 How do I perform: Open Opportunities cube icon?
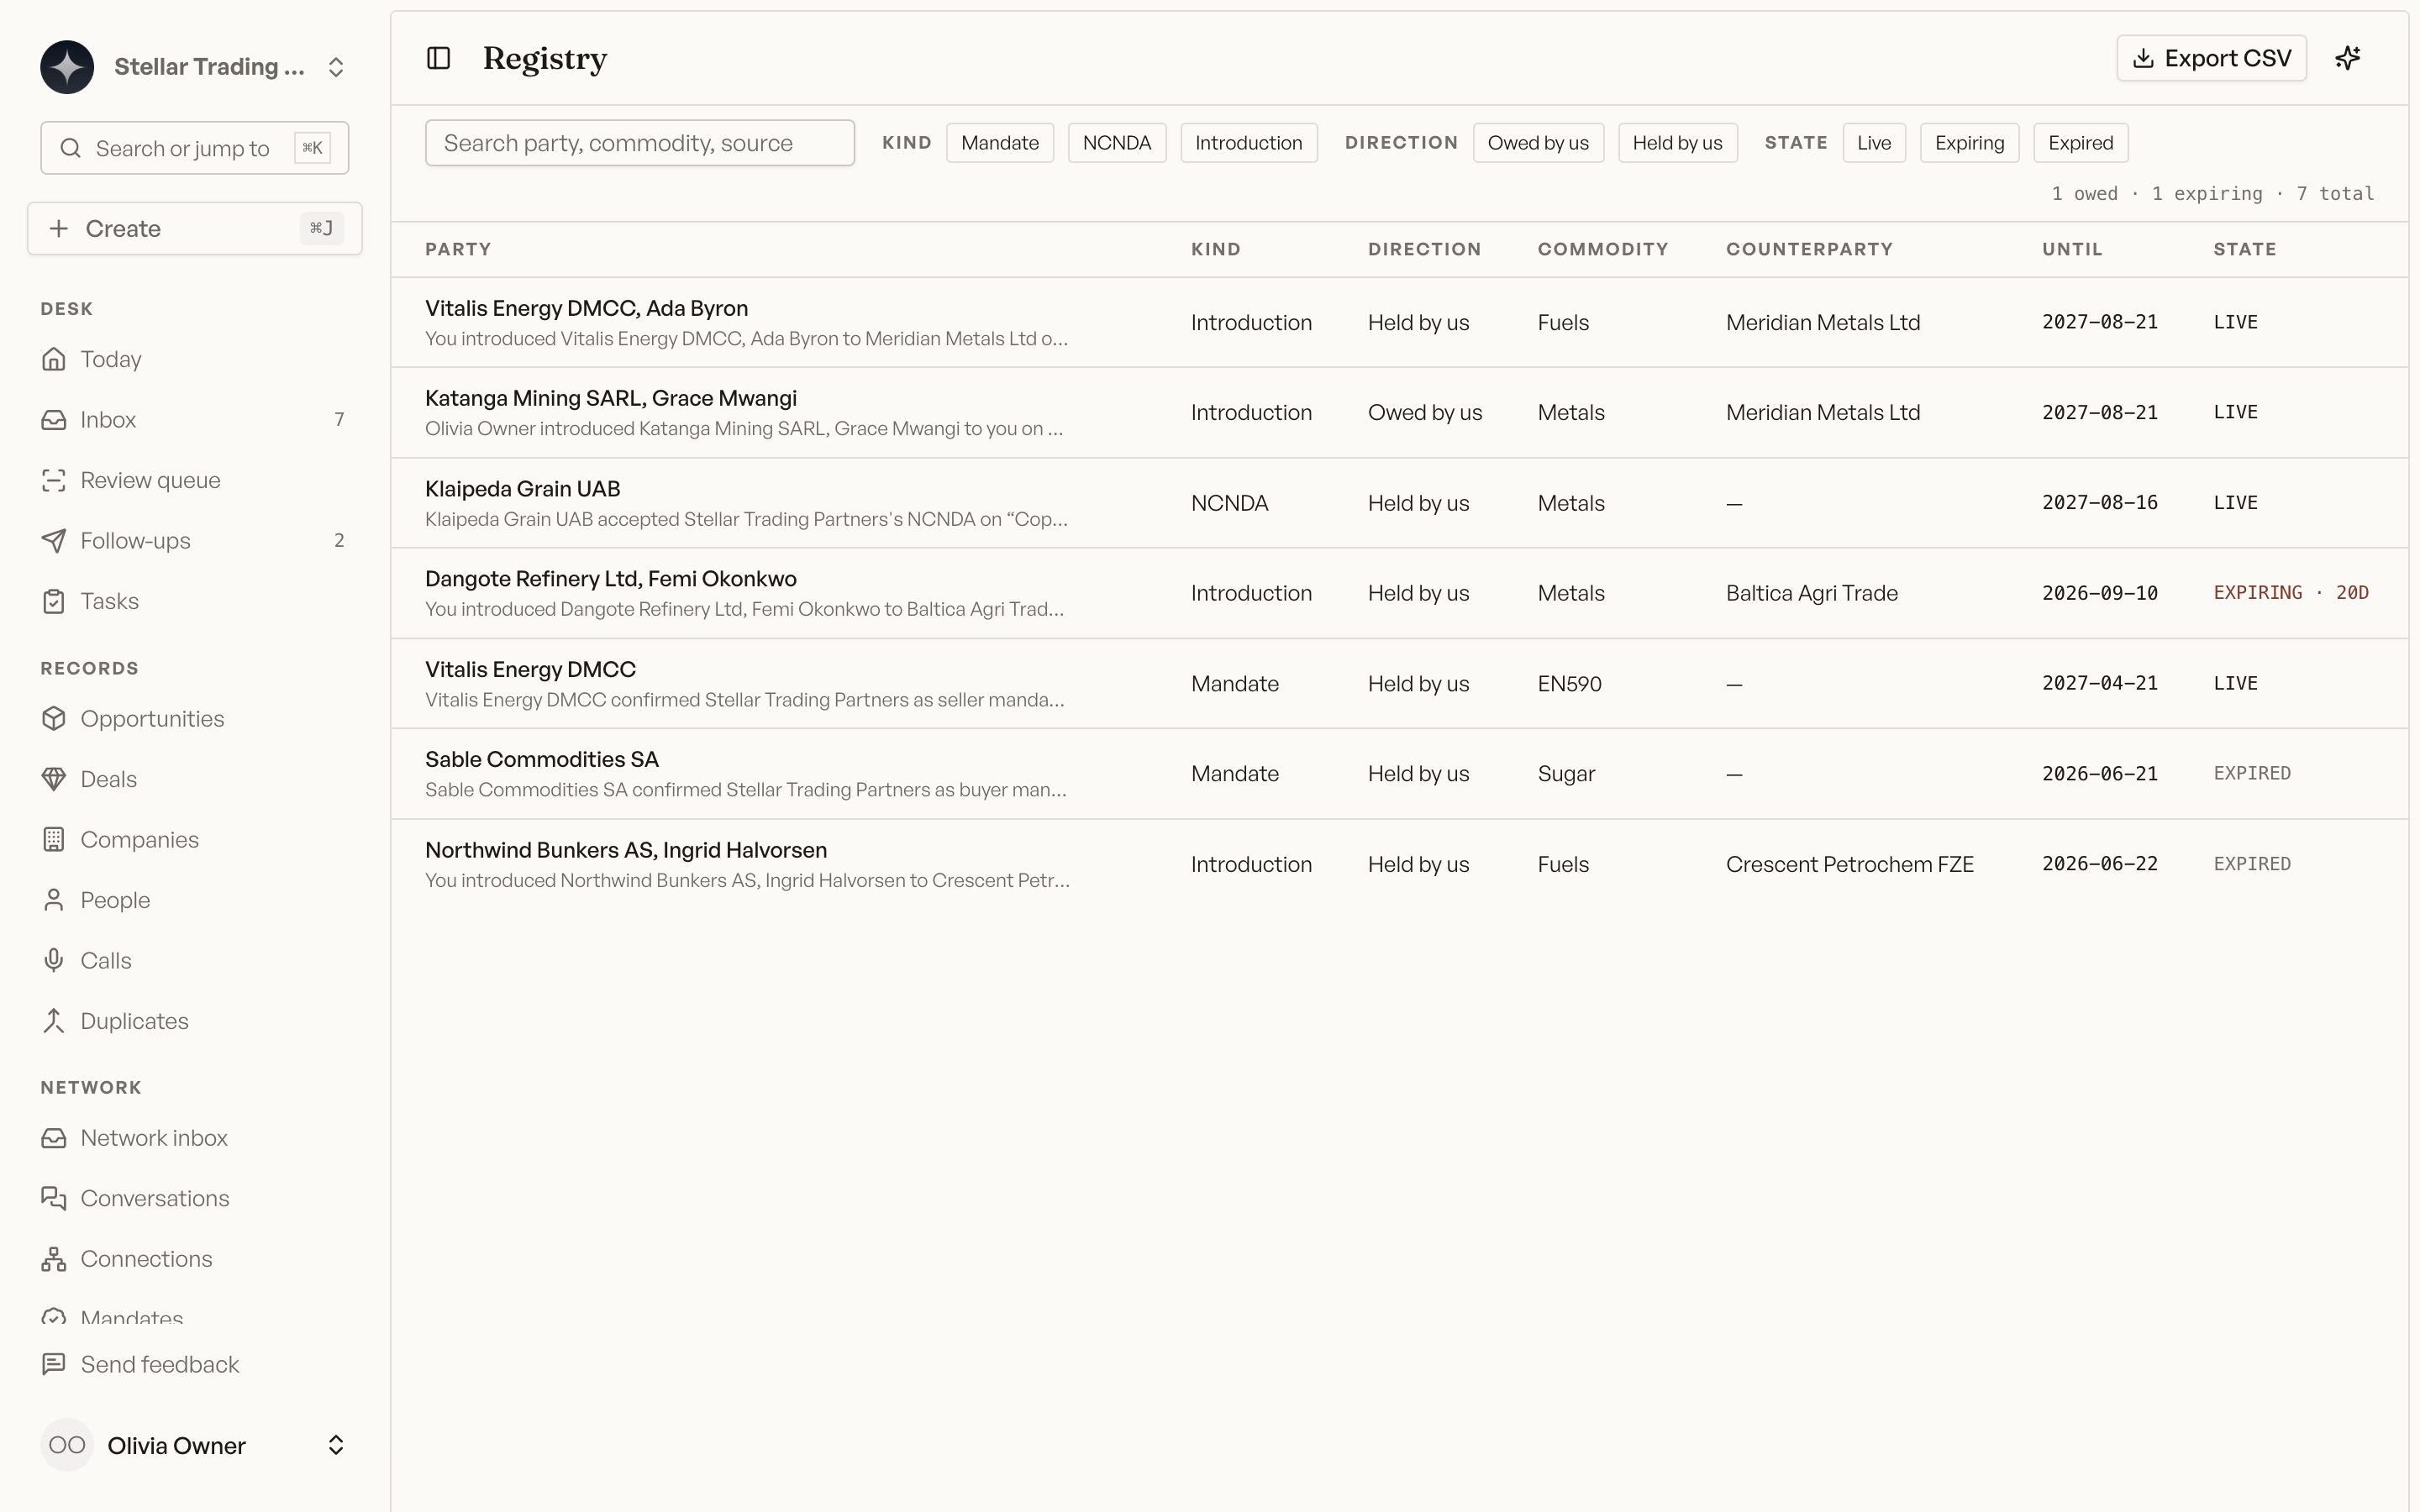[54, 719]
